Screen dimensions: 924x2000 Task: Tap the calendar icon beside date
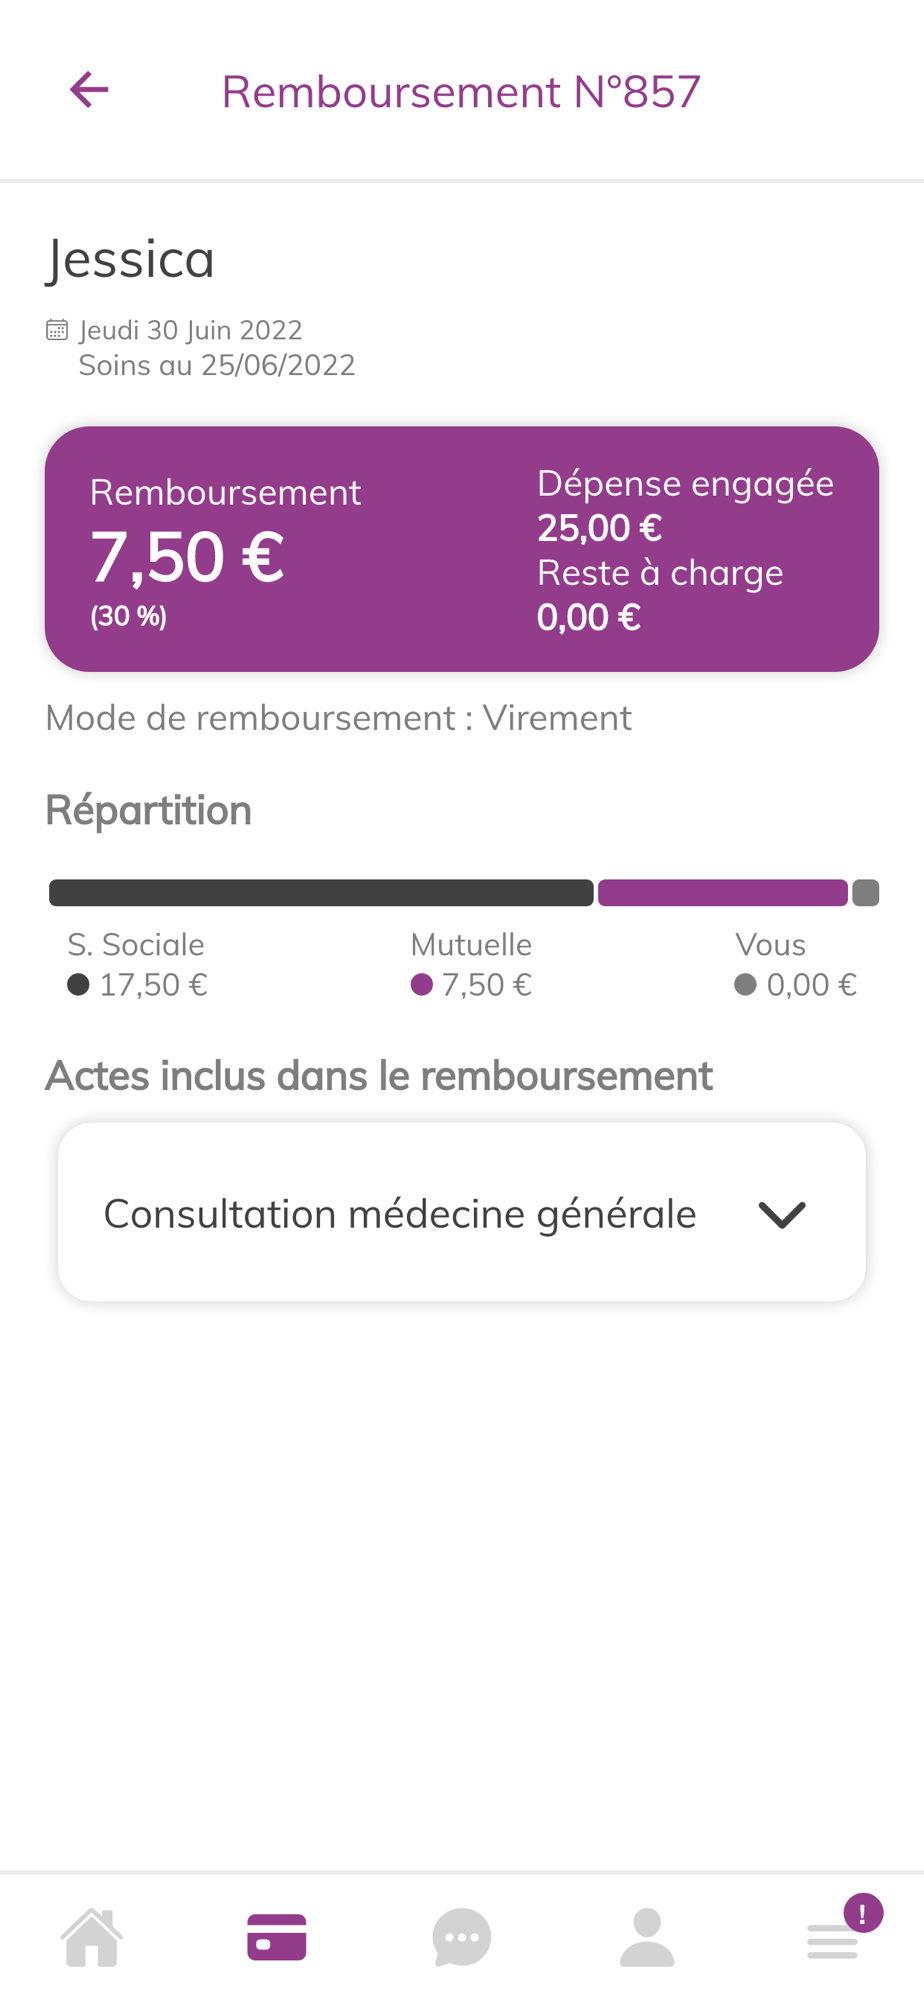pos(57,330)
